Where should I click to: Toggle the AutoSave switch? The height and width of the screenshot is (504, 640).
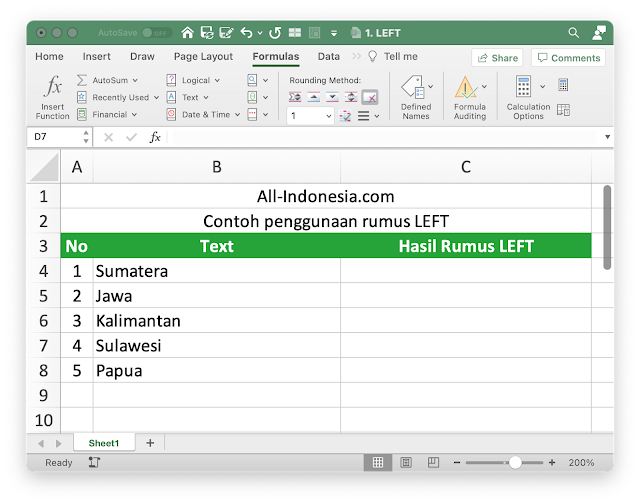(x=155, y=32)
